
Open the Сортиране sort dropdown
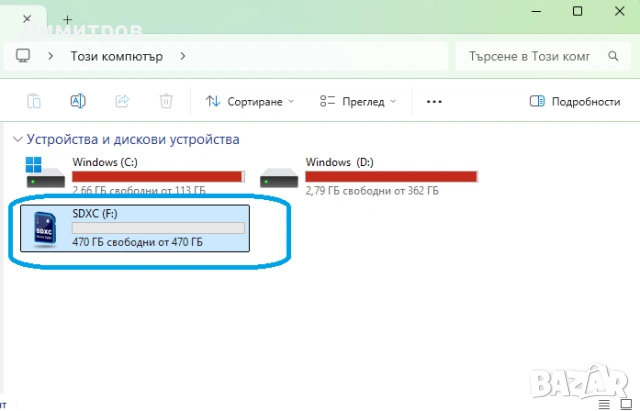point(249,101)
